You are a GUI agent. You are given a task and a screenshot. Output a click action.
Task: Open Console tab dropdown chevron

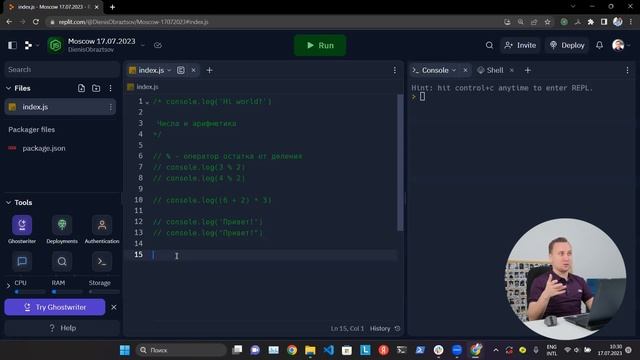tap(454, 70)
